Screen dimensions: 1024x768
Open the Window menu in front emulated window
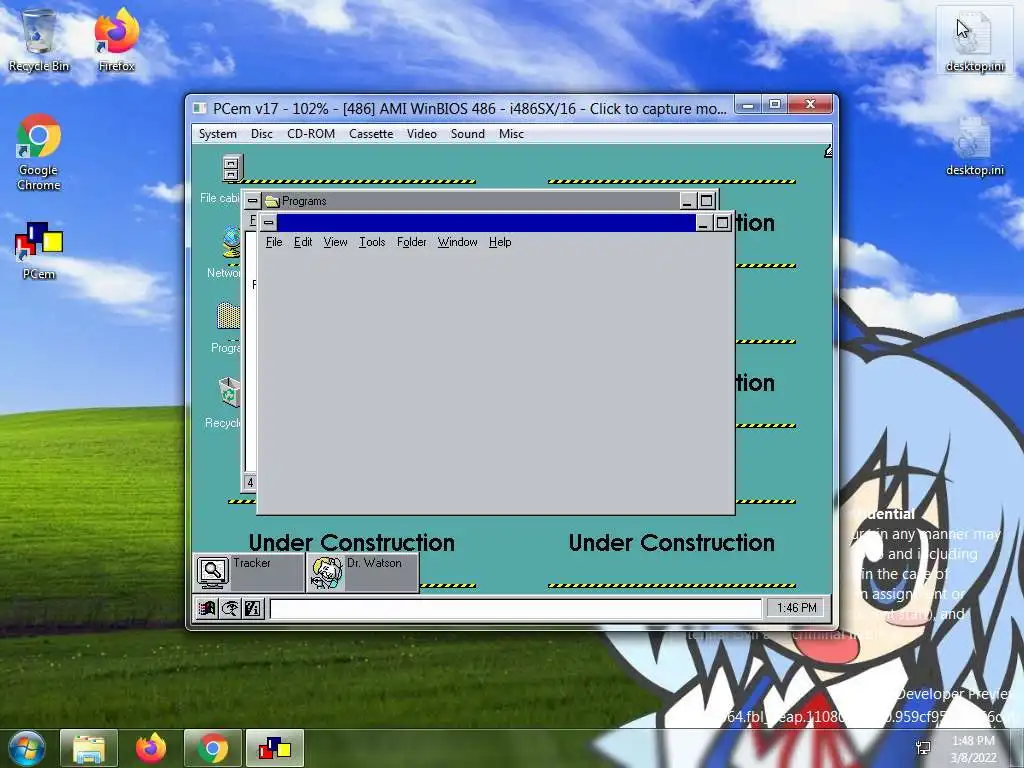[x=457, y=242]
